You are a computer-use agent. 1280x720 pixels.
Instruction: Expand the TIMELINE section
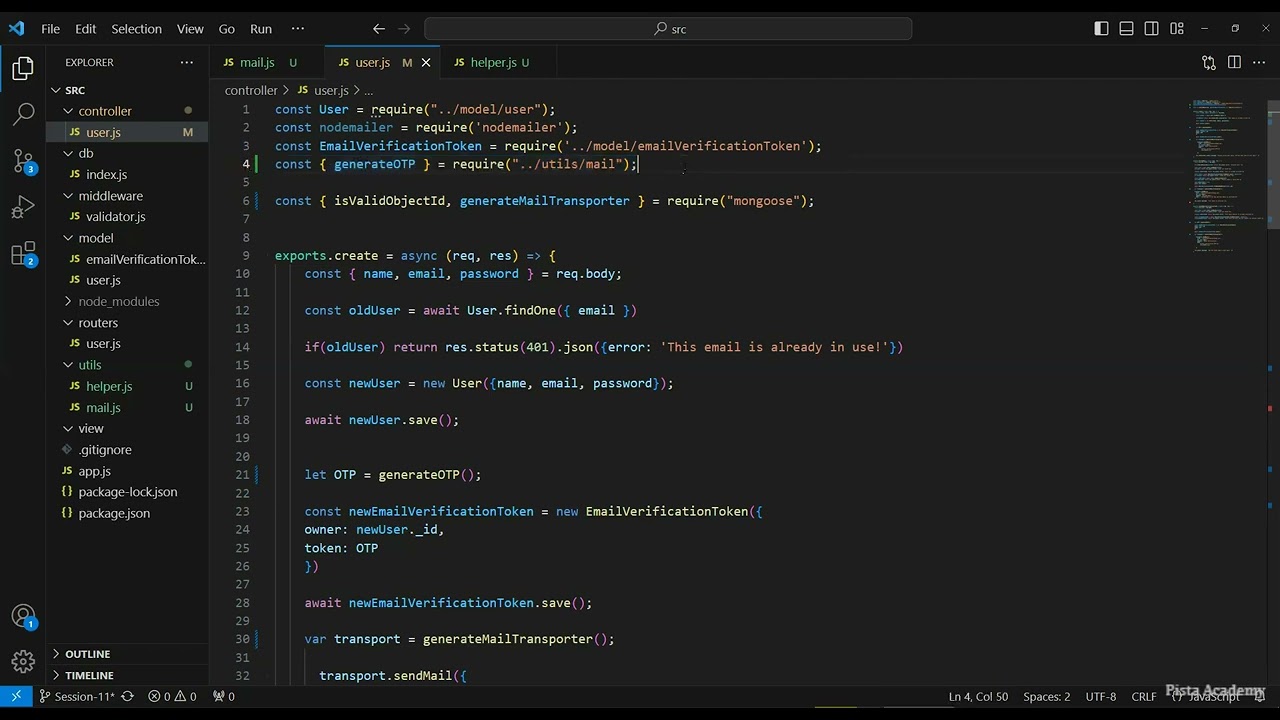point(127,675)
